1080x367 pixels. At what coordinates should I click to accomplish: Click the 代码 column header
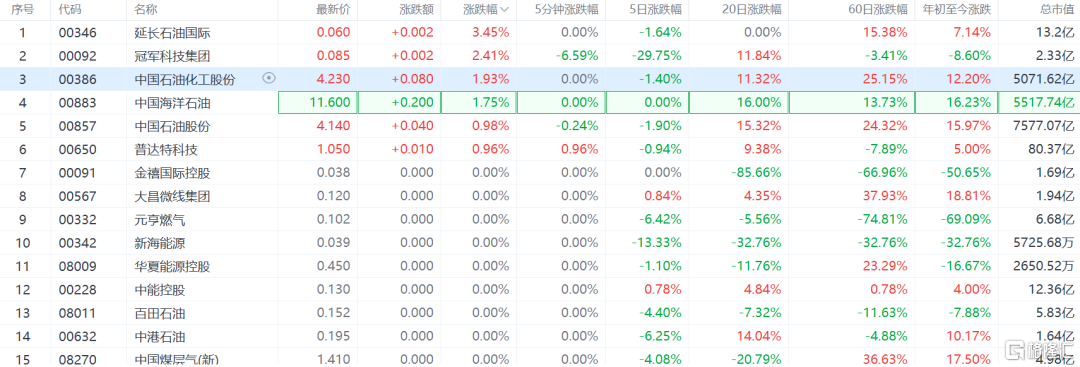pyautogui.click(x=69, y=10)
